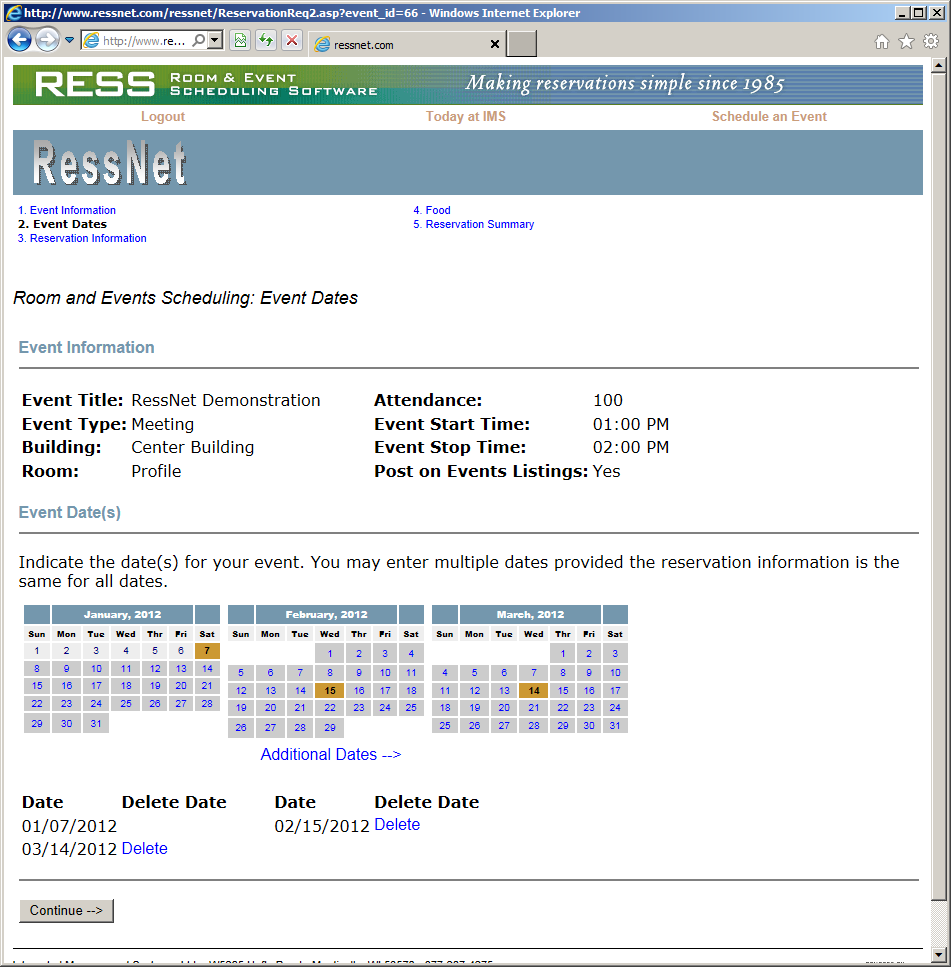The width and height of the screenshot is (951, 967).
Task: Open the Tools gear icon
Action: (930, 42)
